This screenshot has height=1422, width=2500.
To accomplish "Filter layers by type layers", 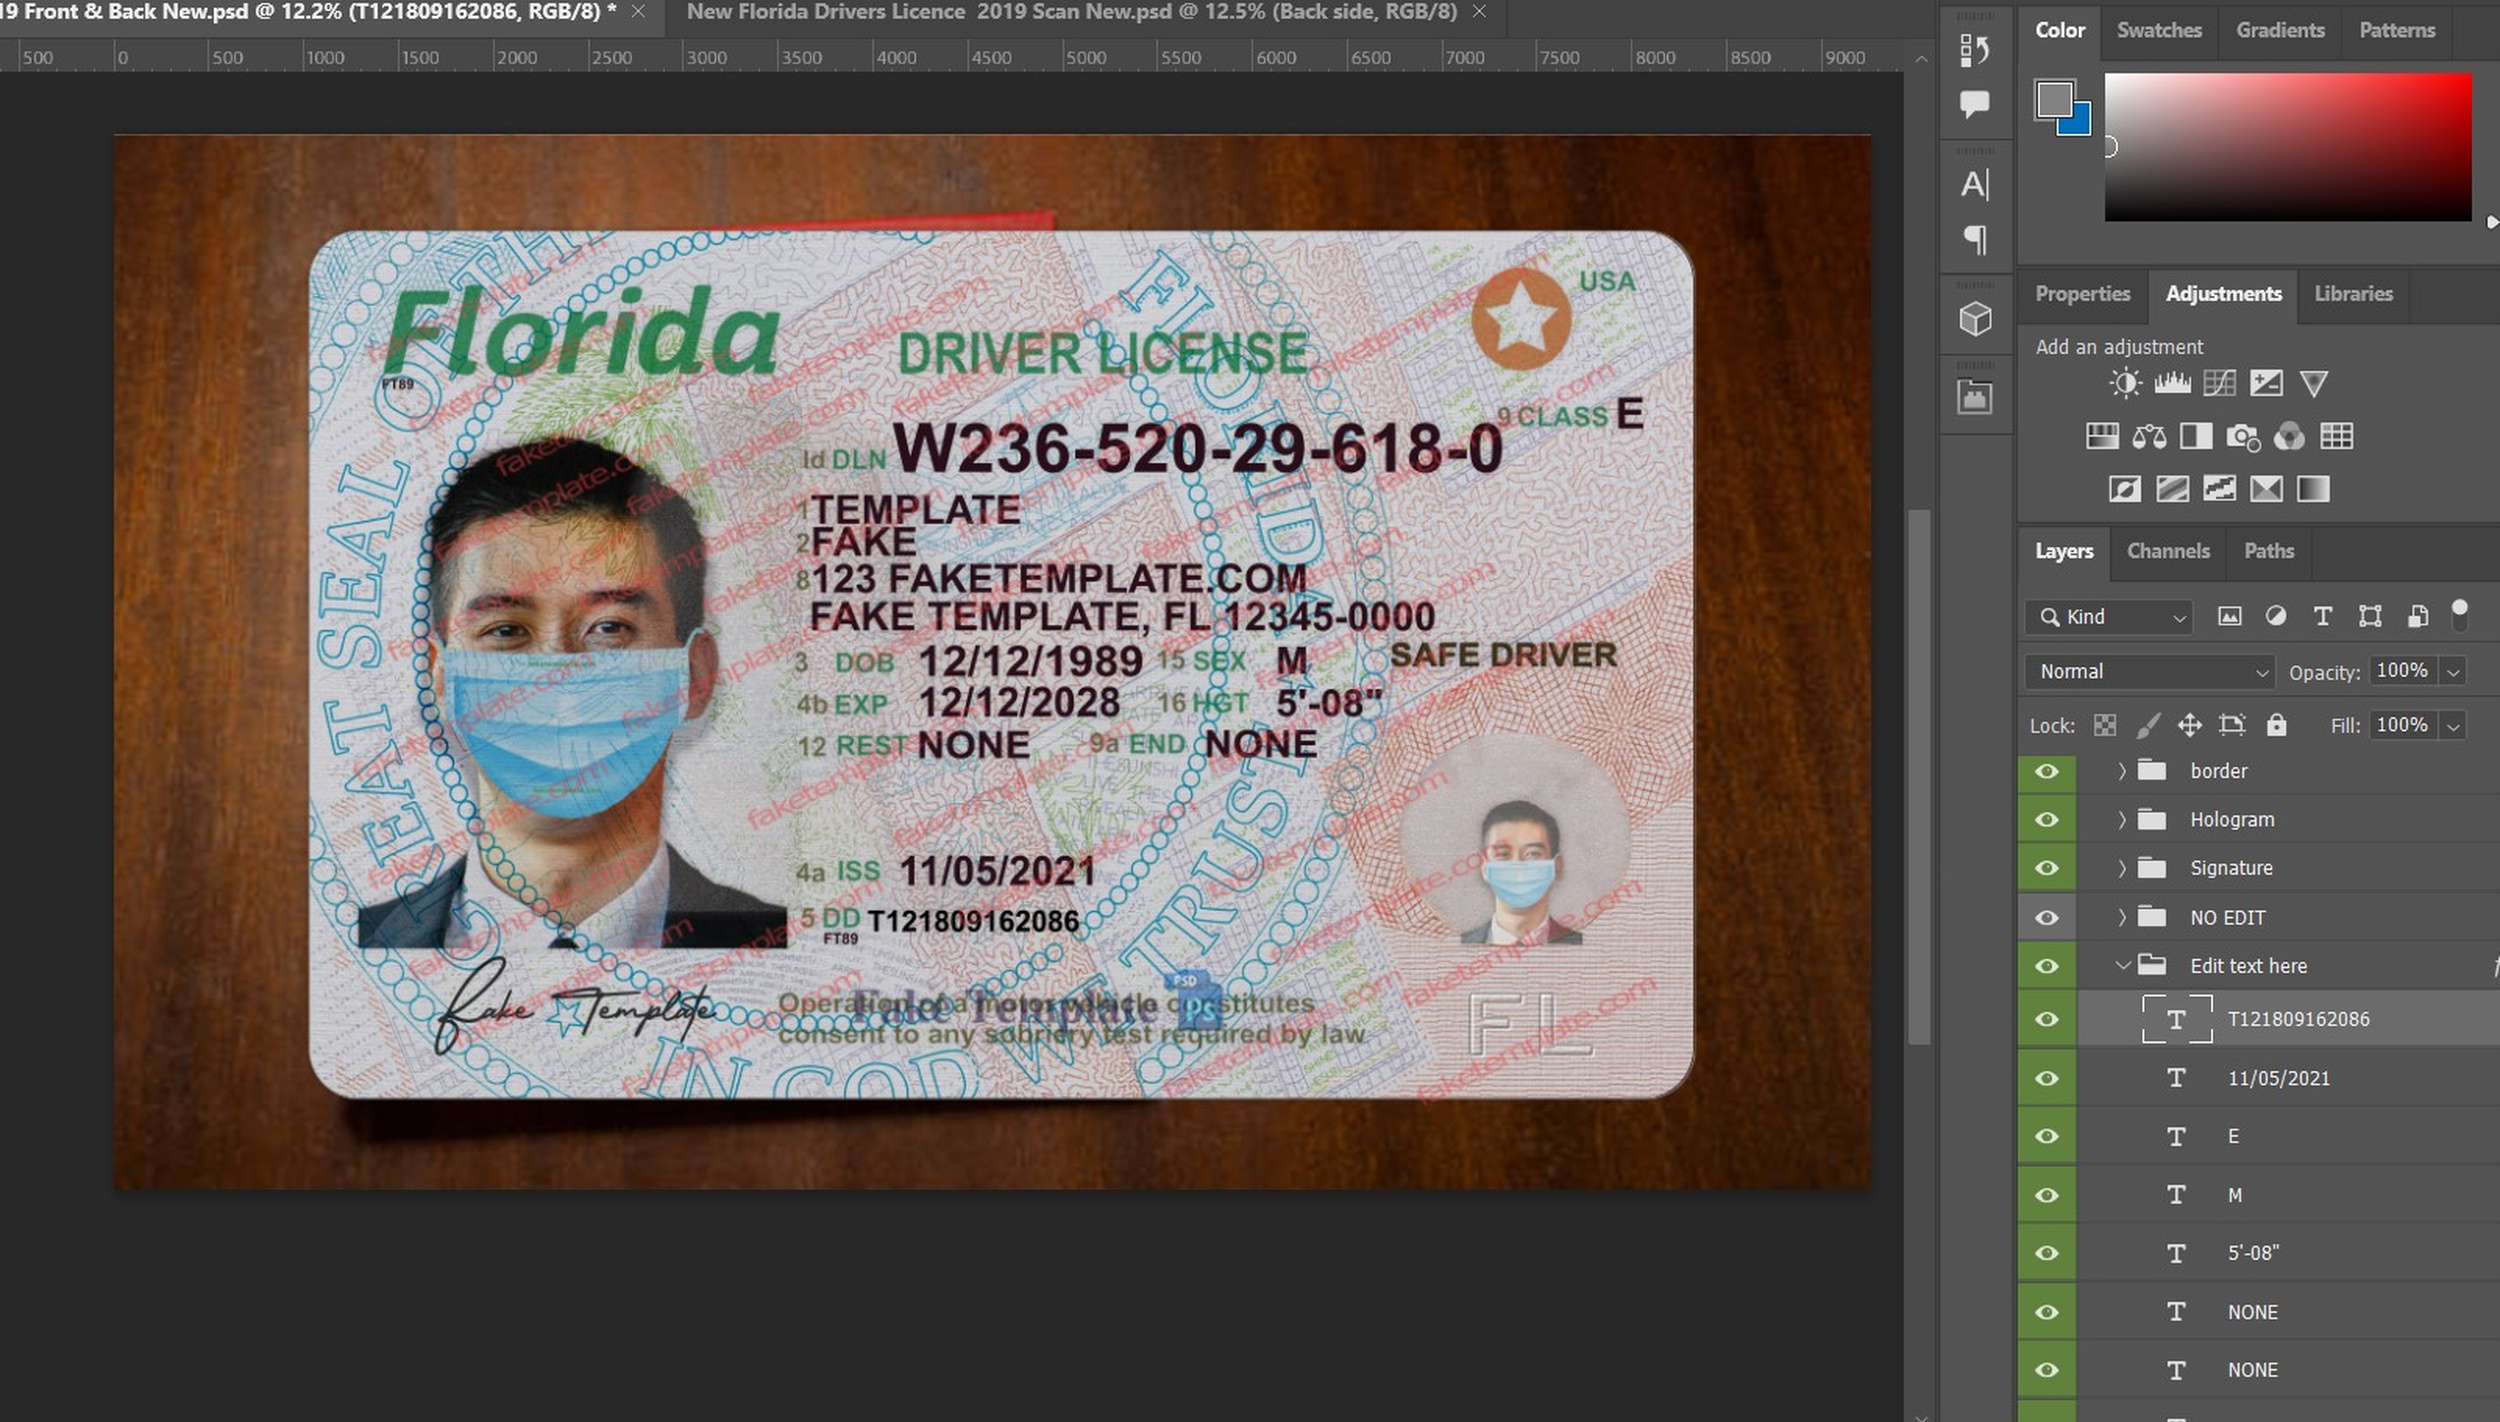I will (x=2323, y=616).
